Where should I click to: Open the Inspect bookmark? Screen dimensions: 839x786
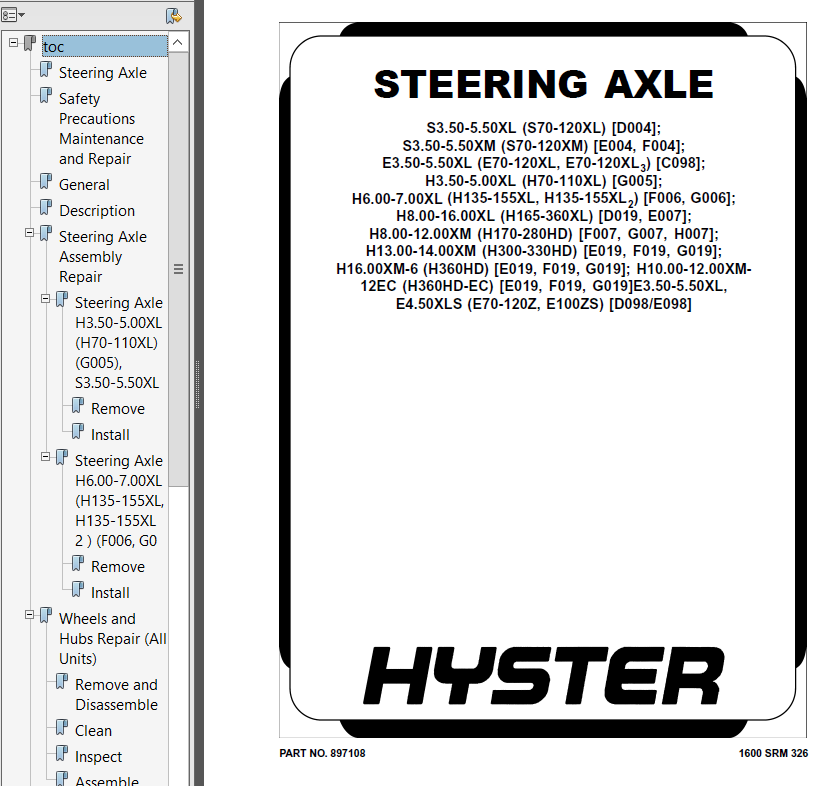point(98,757)
